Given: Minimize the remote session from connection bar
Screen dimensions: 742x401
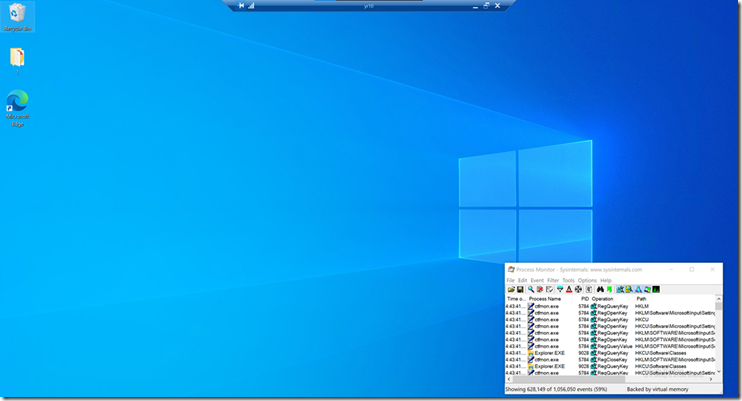Looking at the screenshot, I should click(x=475, y=6).
